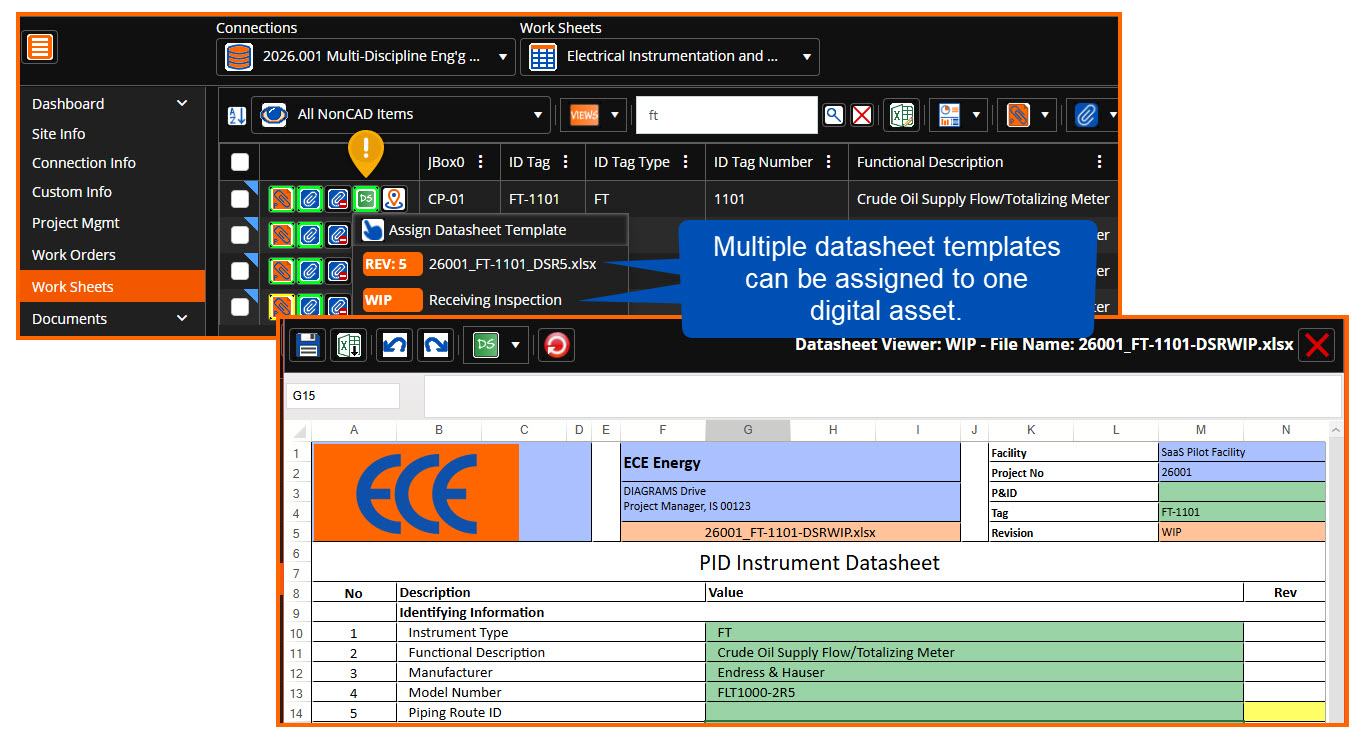Go to Connection Info in sidebar
The image size is (1356, 736).
(x=84, y=163)
